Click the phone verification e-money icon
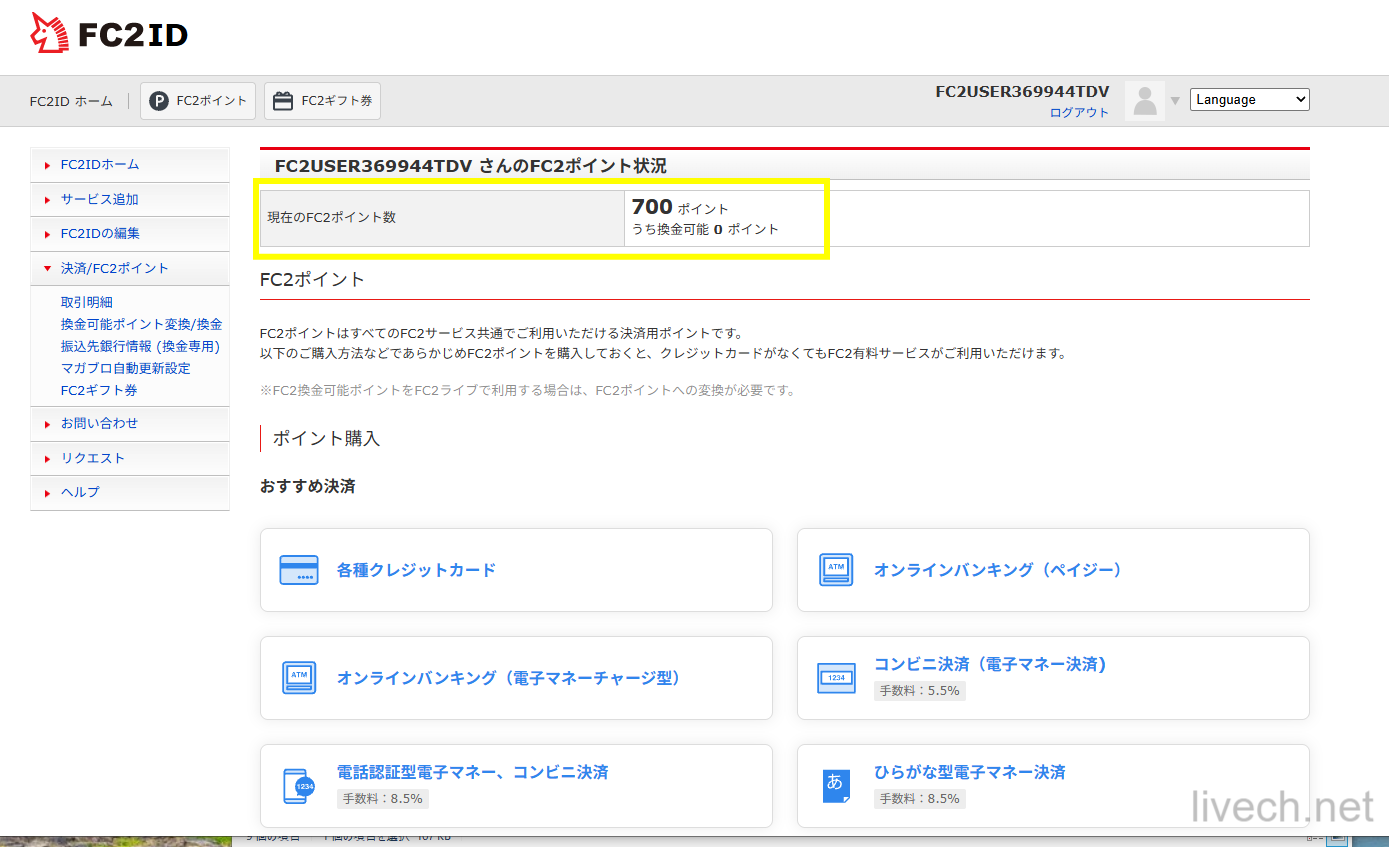 coord(299,785)
